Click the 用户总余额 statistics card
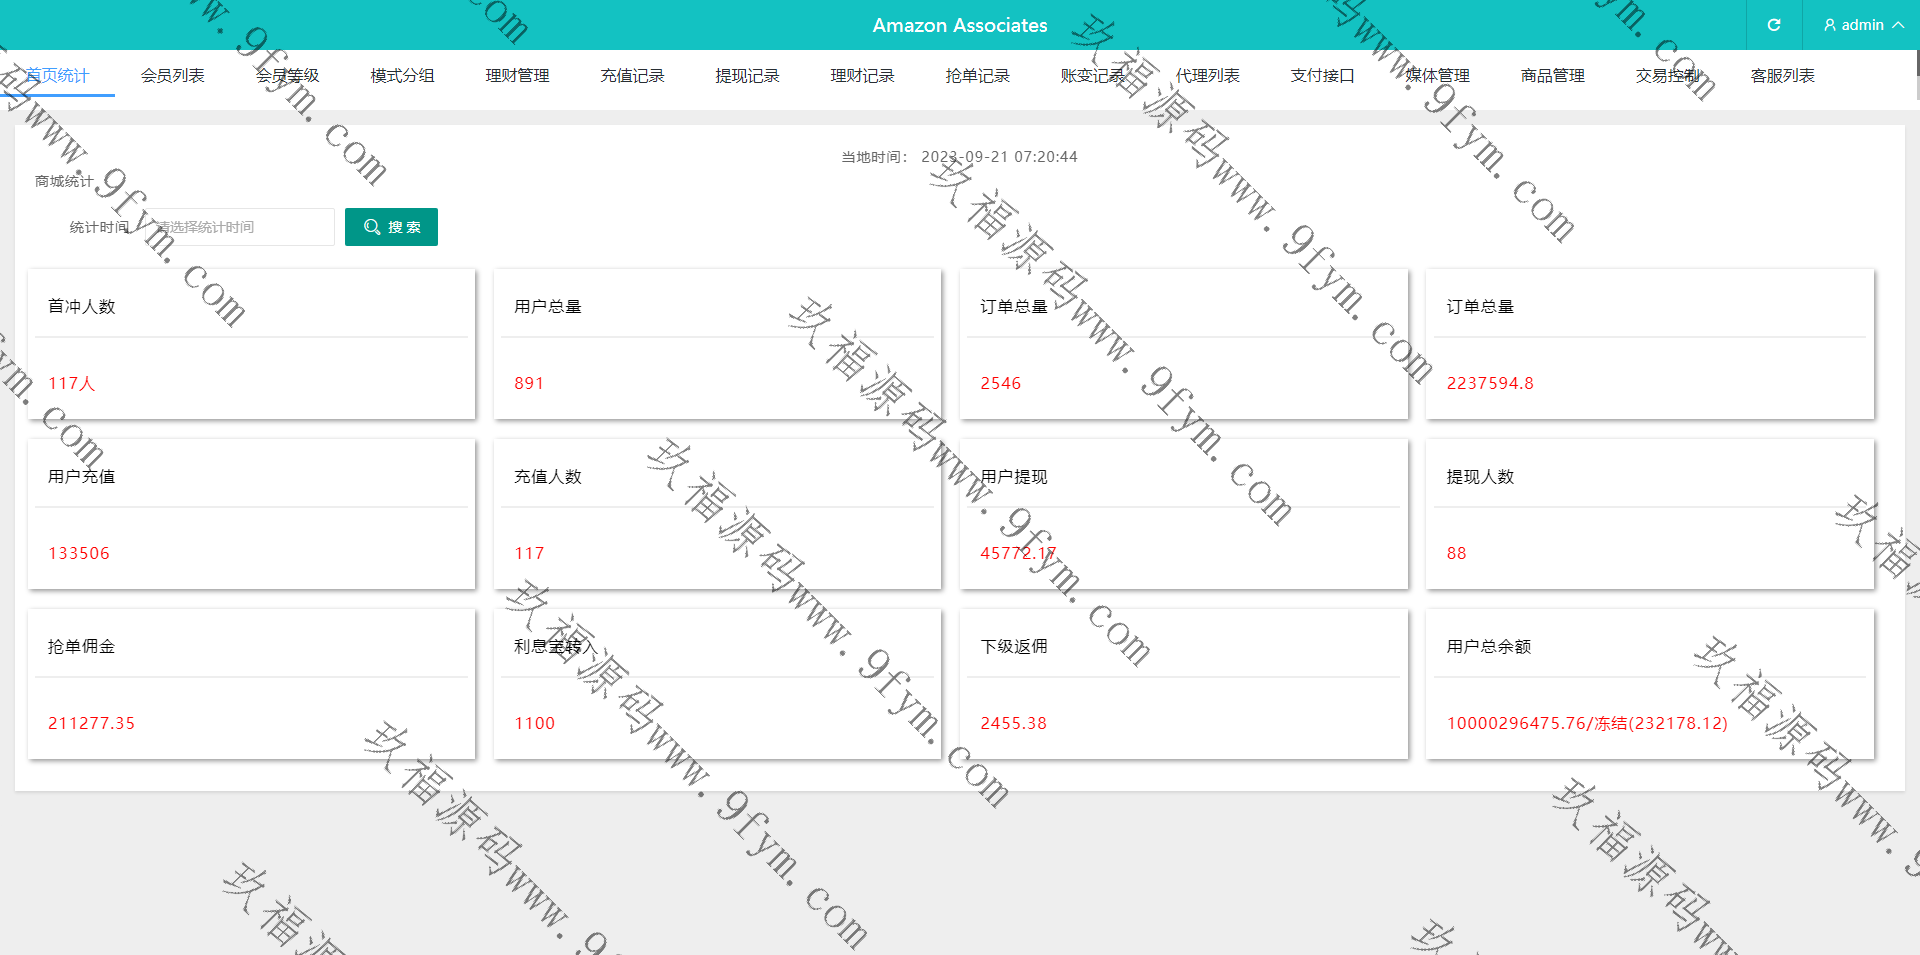The height and width of the screenshot is (955, 1920). 1649,684
